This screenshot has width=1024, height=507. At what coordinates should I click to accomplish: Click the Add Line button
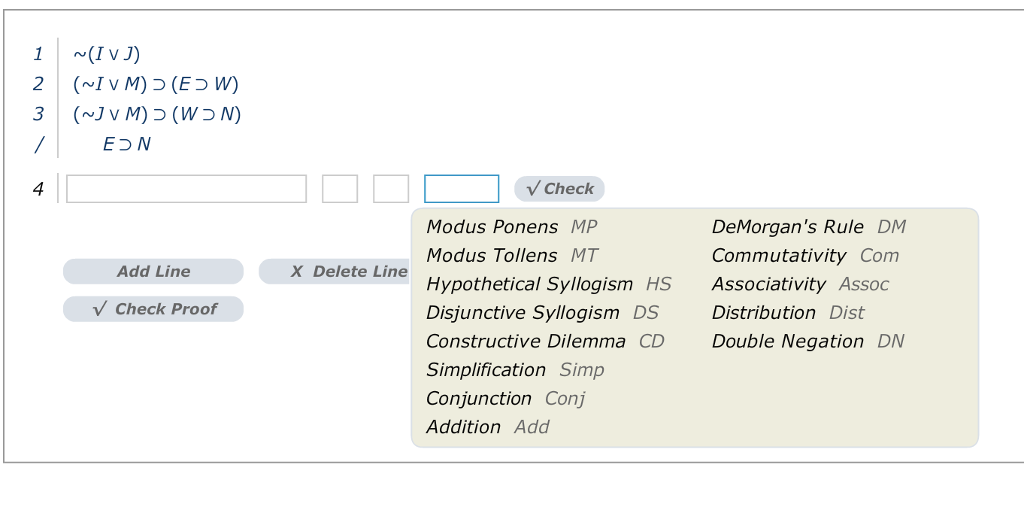(153, 271)
